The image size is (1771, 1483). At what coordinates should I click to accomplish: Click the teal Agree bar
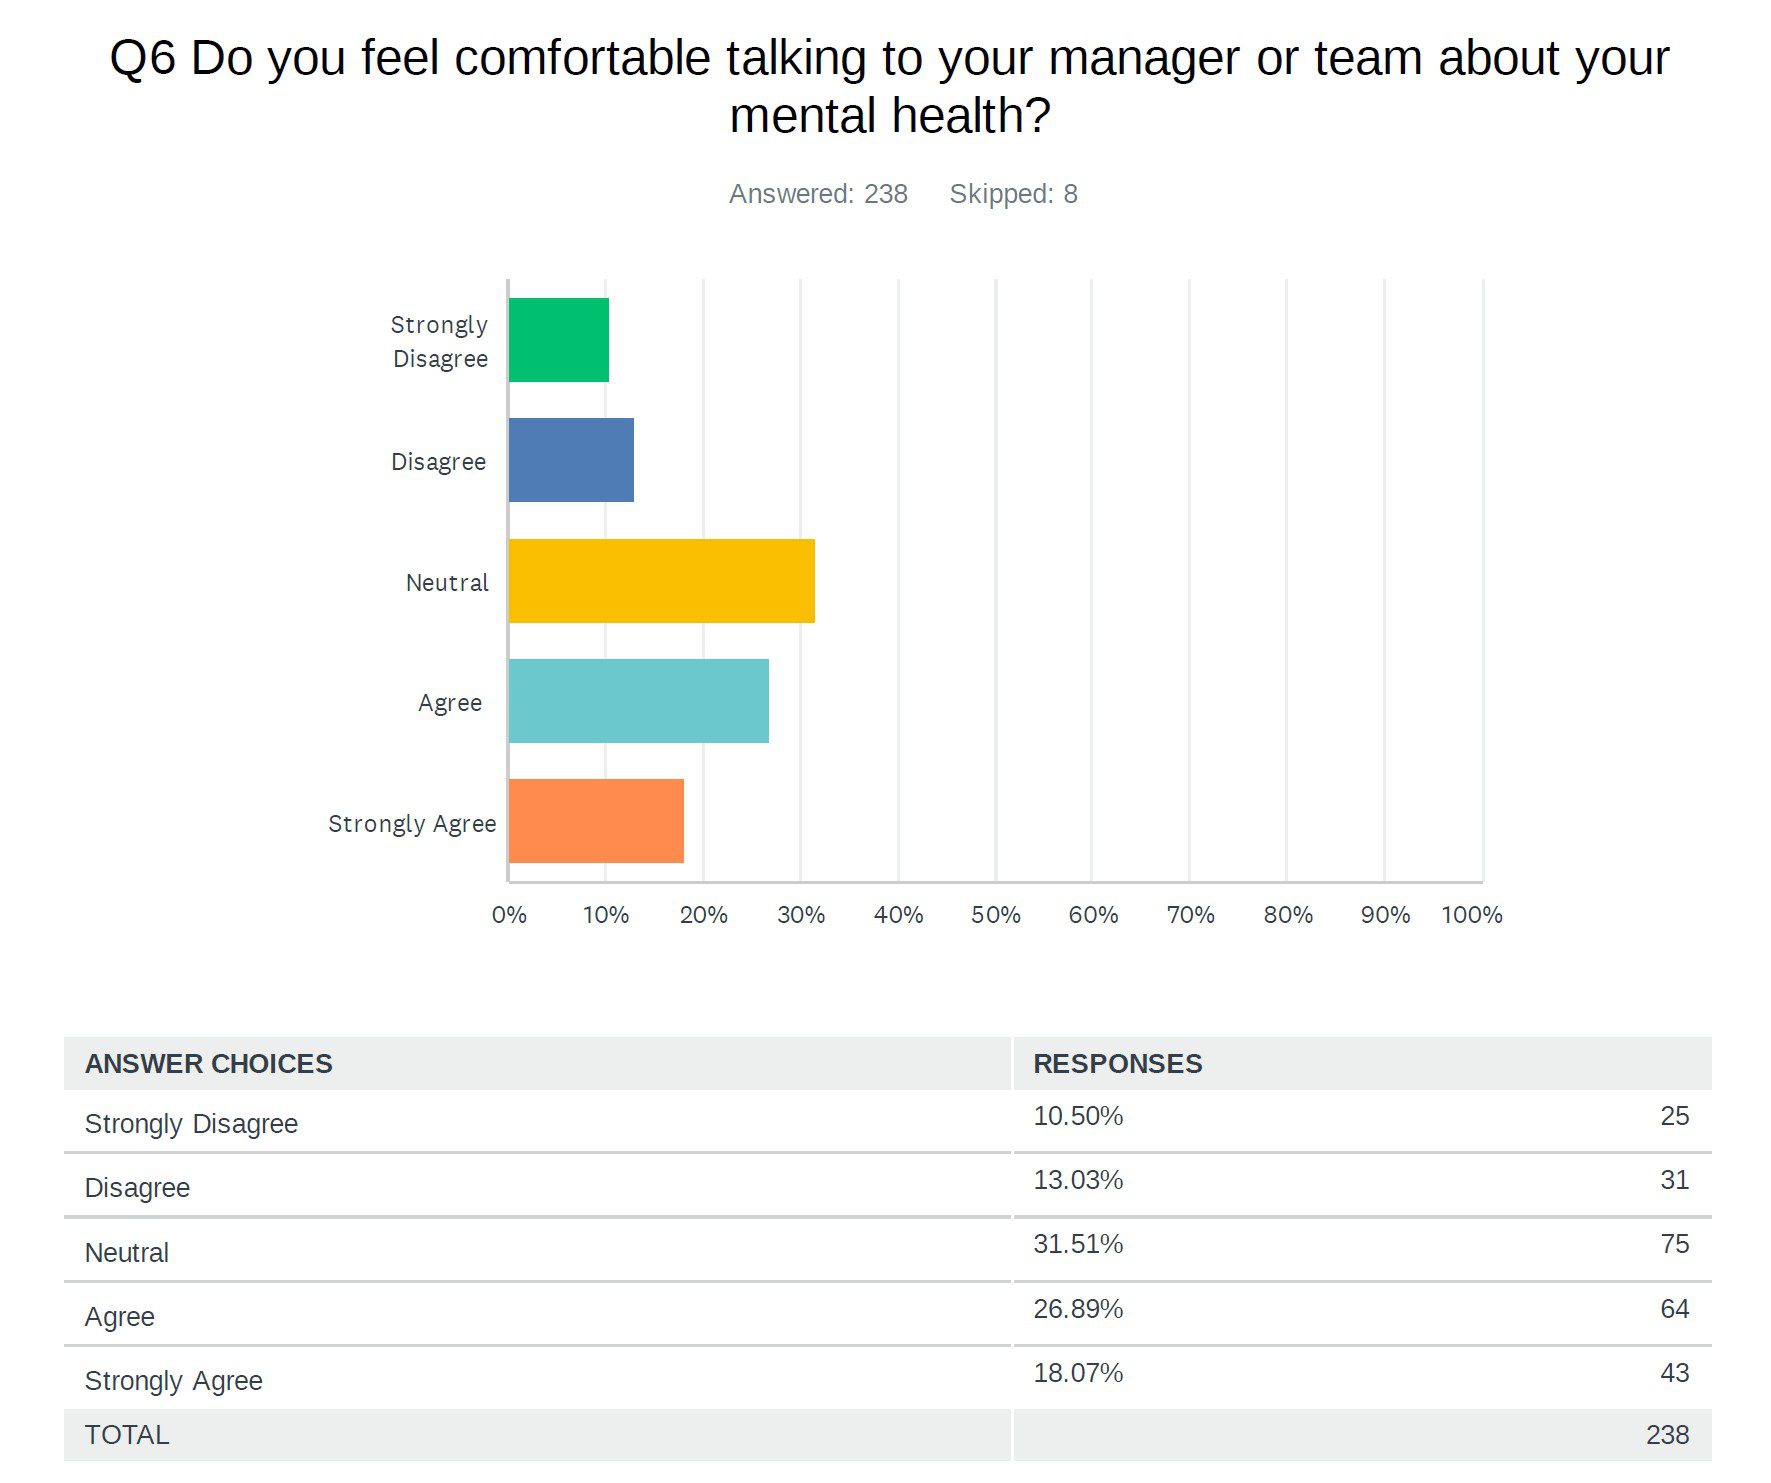tap(638, 701)
